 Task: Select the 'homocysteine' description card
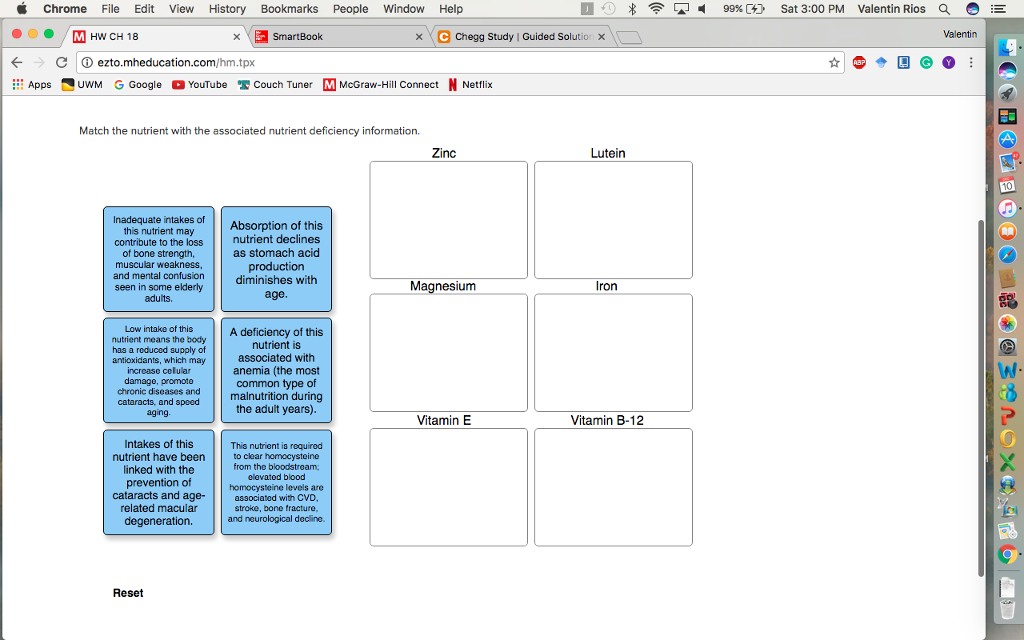point(276,482)
